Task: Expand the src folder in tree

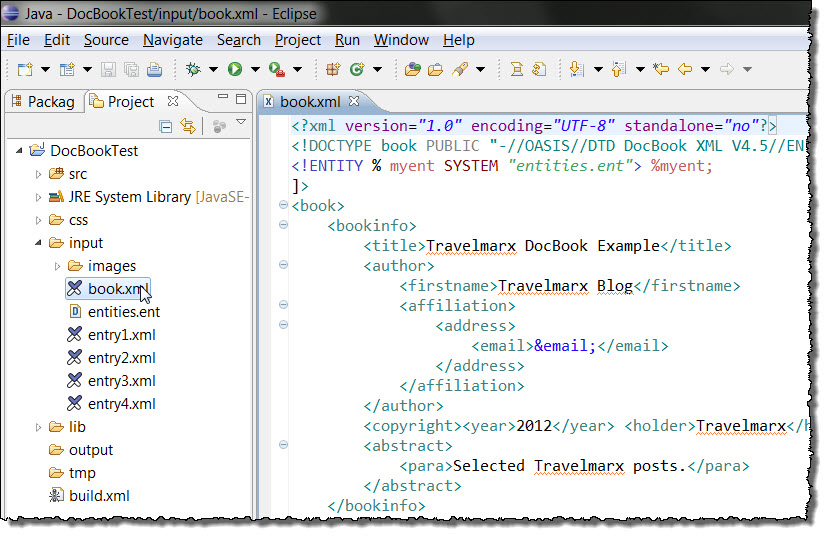Action: coord(38,174)
